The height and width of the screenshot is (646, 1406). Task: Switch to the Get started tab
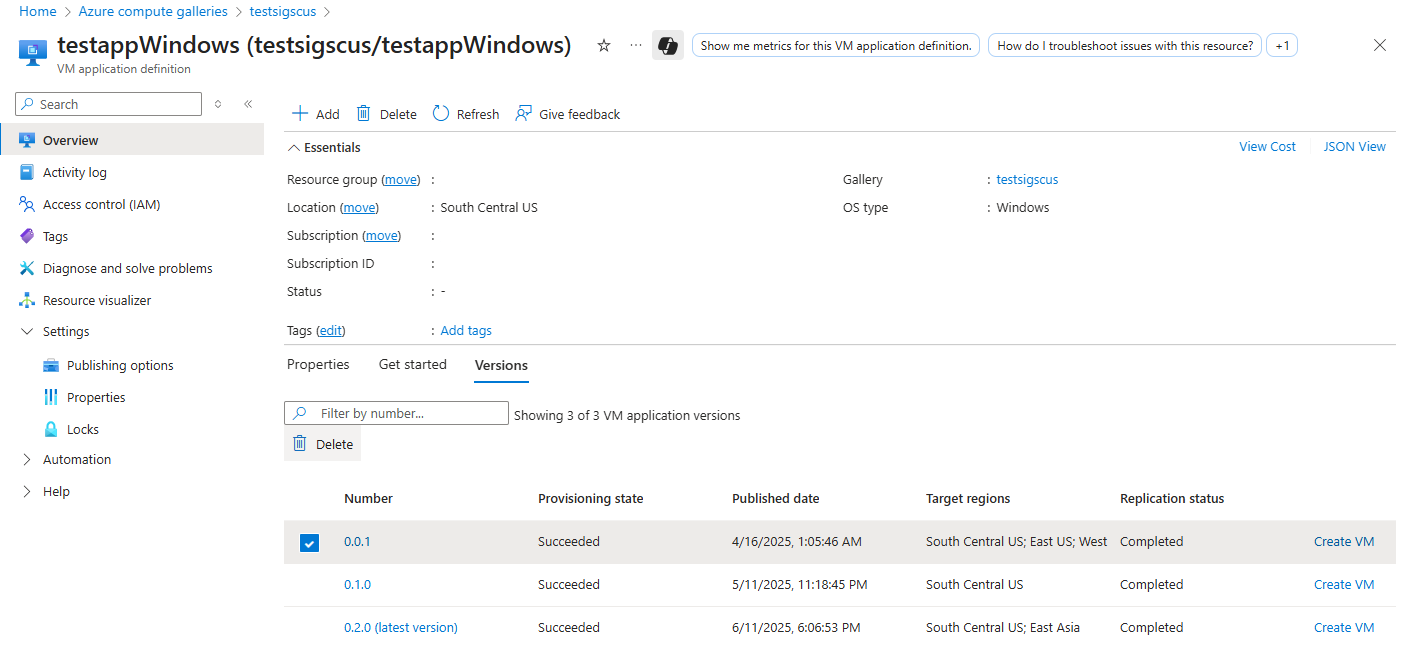412,364
